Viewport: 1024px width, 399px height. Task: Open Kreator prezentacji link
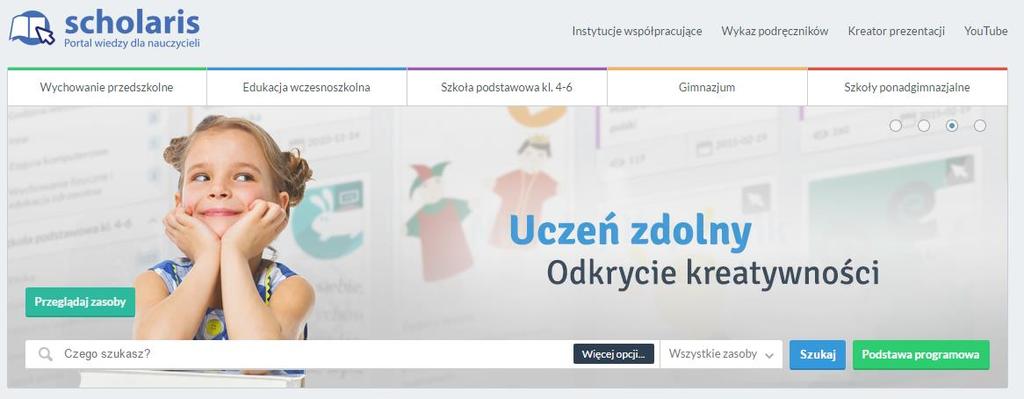click(896, 31)
